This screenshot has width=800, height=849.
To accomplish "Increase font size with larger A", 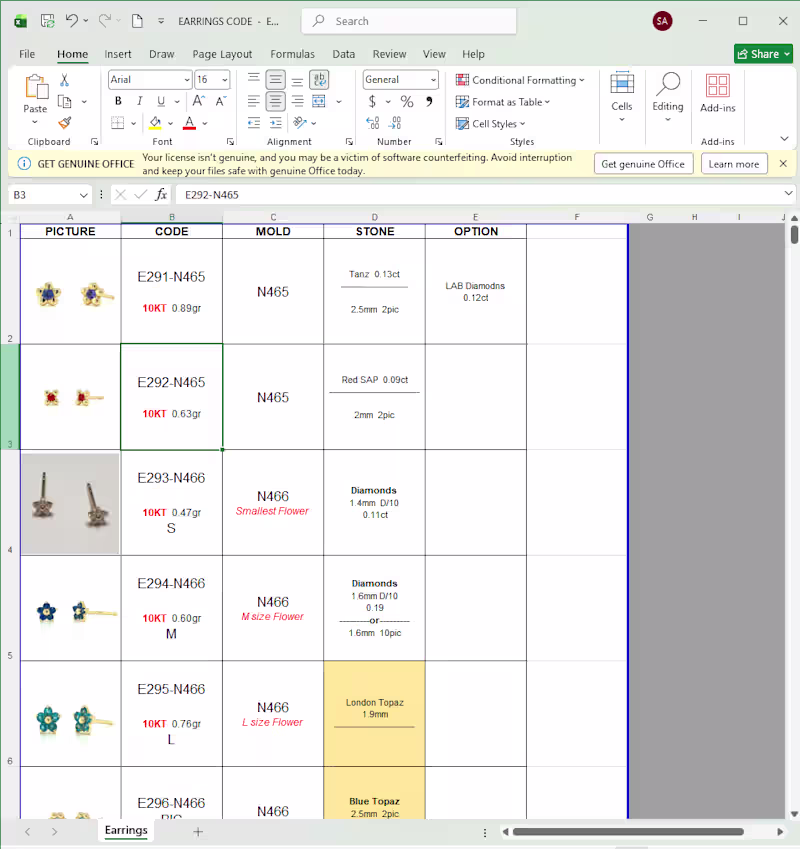I will pos(199,101).
